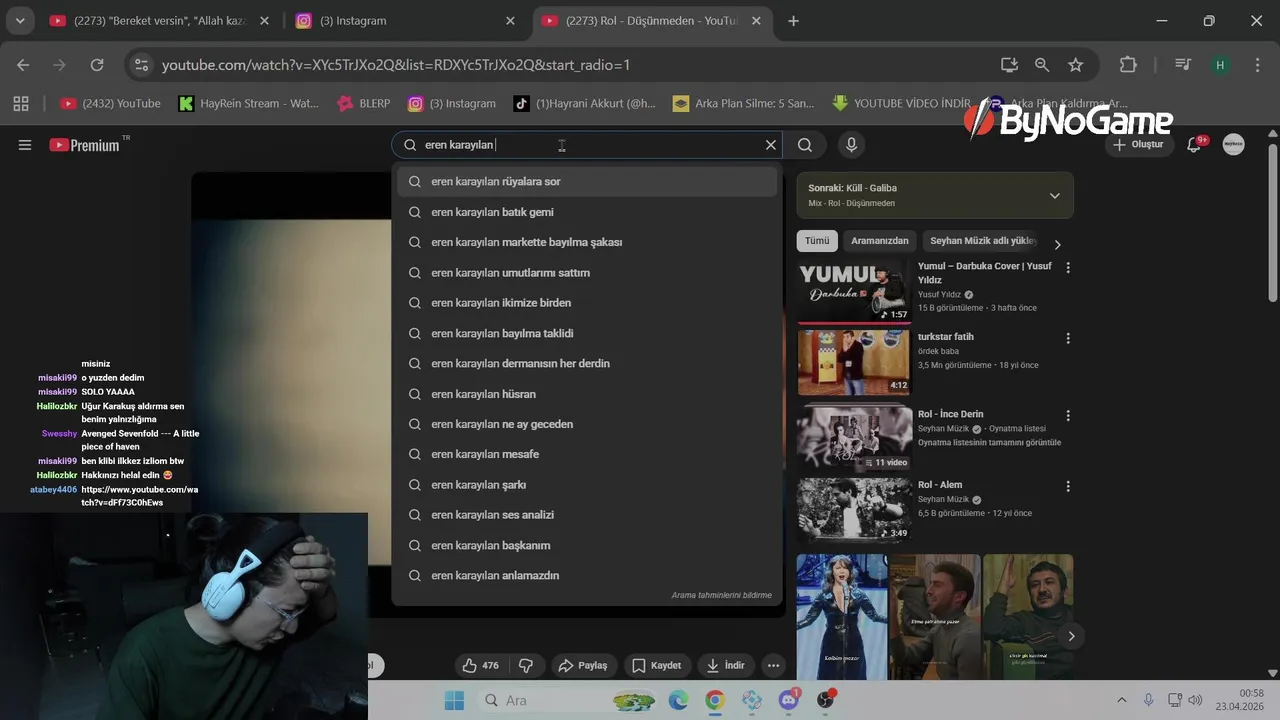Choose suggestion 'eren karayılan ikimize birden'
The image size is (1280, 720).
[587, 303]
